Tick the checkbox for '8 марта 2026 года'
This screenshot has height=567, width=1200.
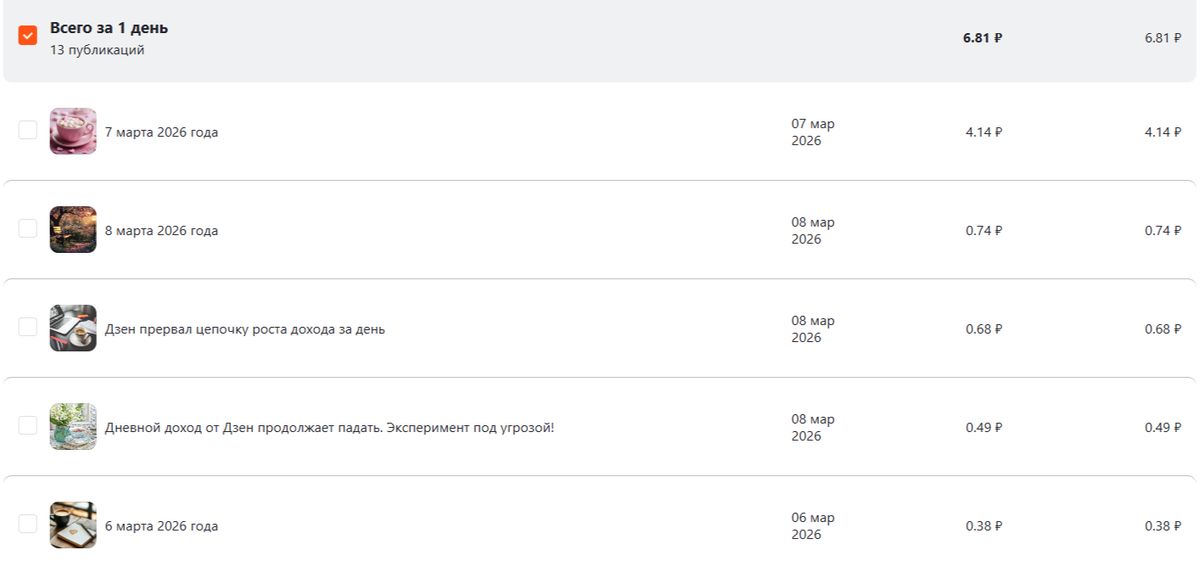point(28,229)
